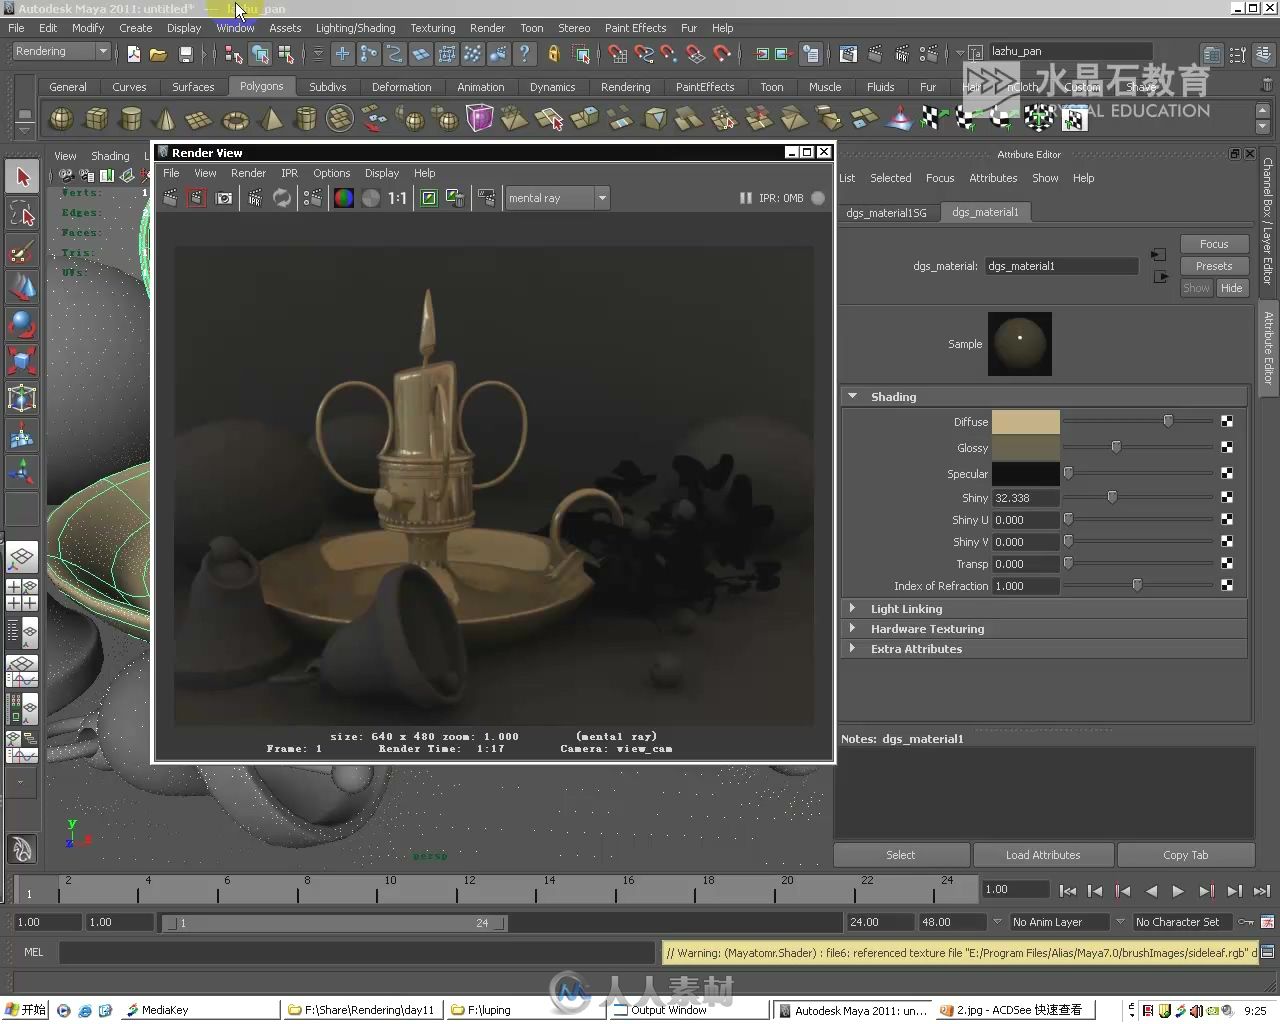Open the Diffuse color swatch

pyautogui.click(x=1025, y=422)
